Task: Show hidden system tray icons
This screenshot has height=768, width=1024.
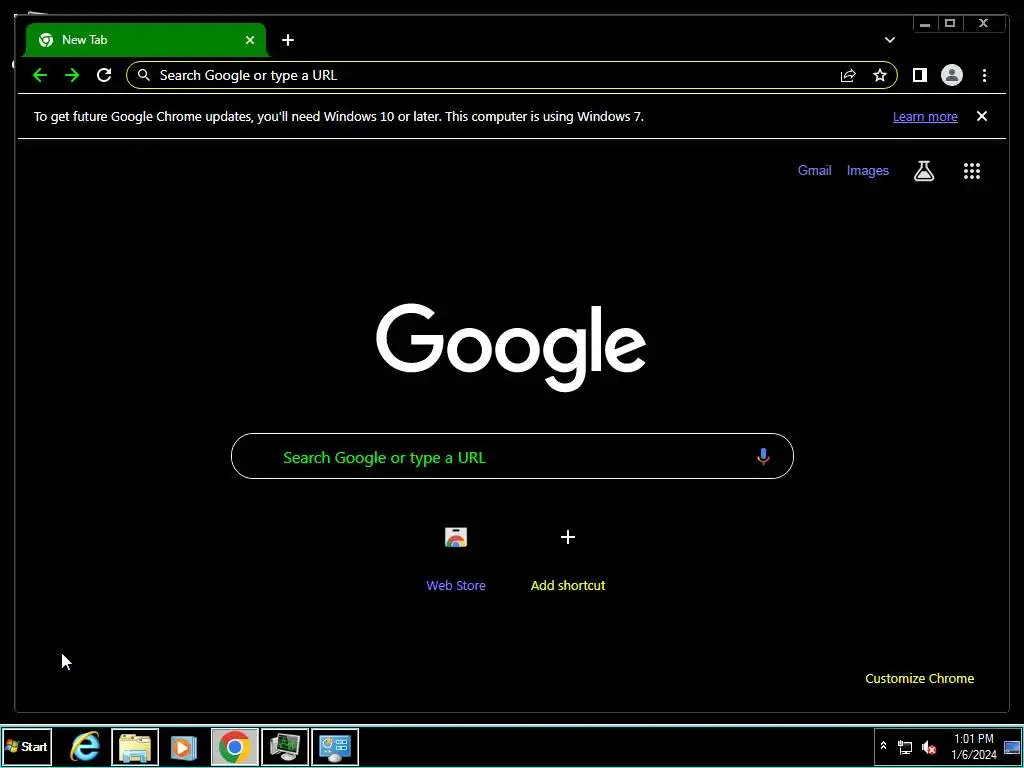Action: tap(883, 746)
